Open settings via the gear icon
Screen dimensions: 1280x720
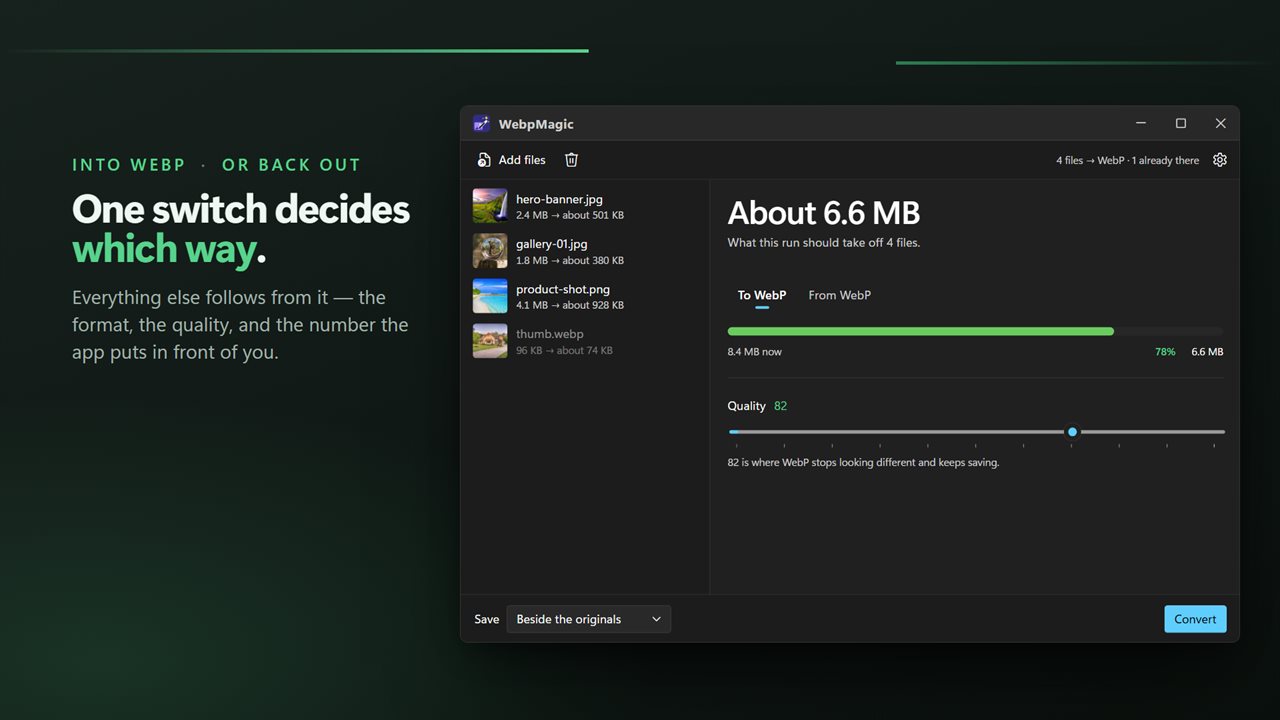(x=1219, y=160)
